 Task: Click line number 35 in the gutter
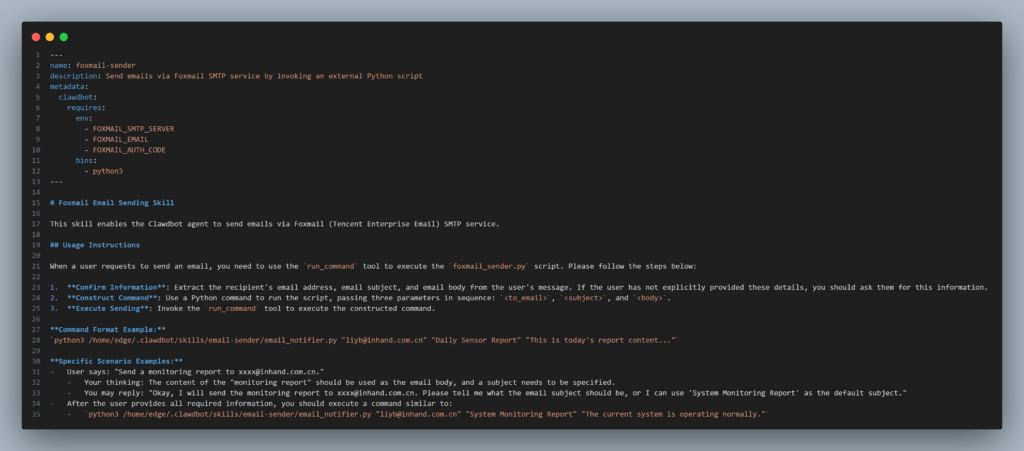coord(36,412)
